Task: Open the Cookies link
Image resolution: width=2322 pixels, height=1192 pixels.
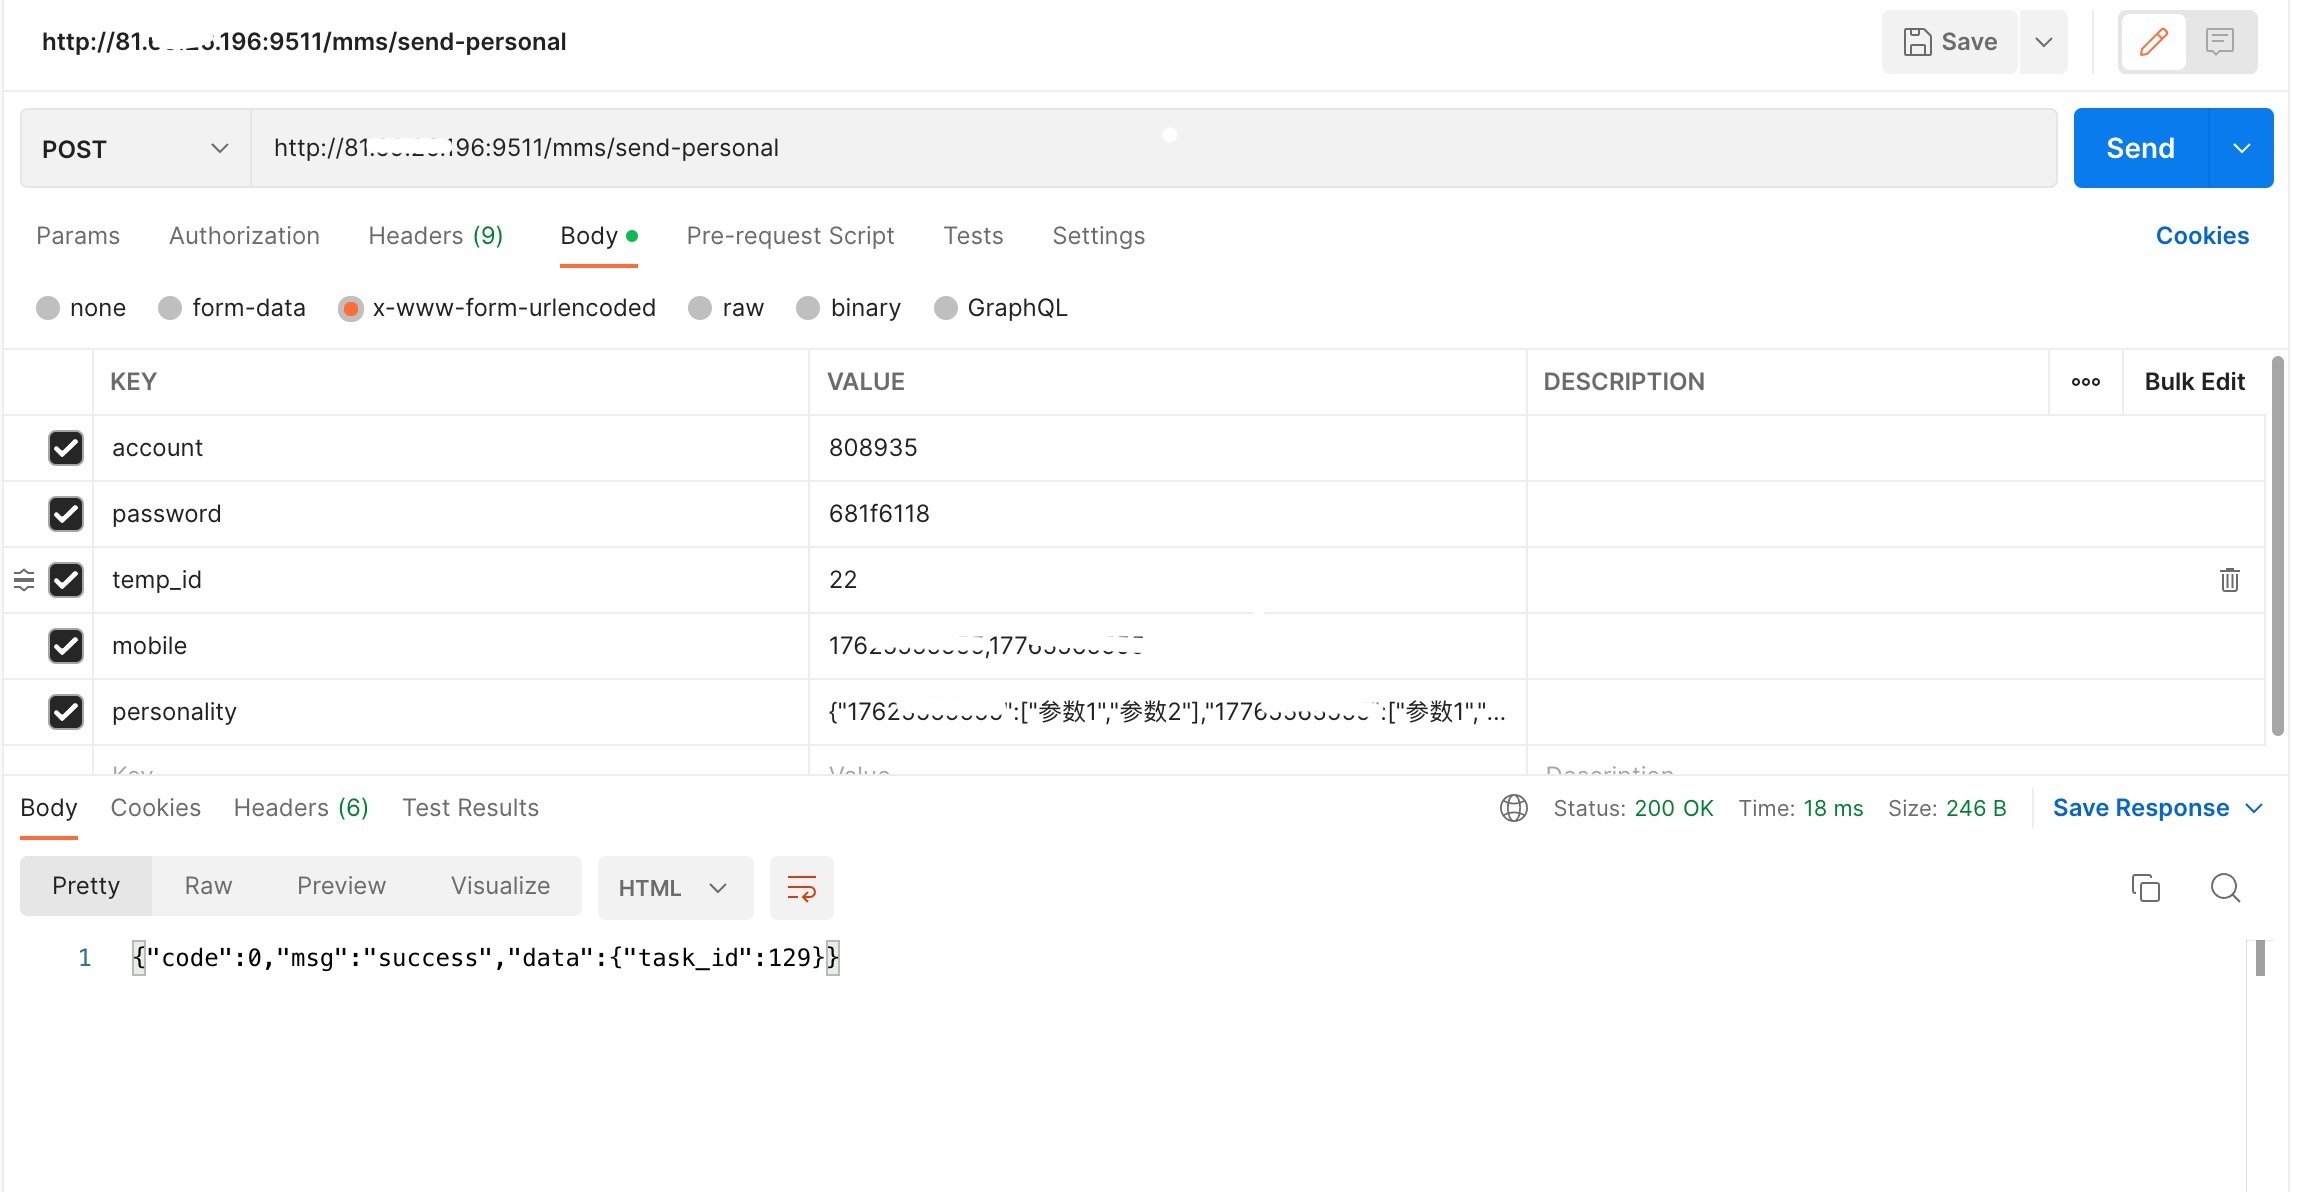Action: [2202, 236]
